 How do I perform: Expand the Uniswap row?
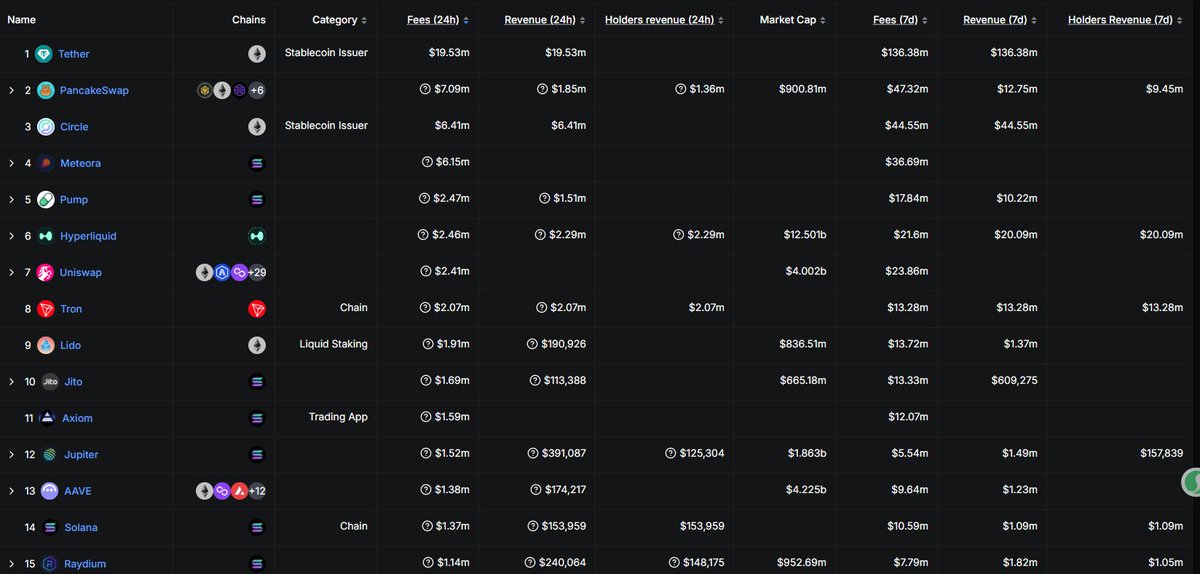click(x=11, y=273)
